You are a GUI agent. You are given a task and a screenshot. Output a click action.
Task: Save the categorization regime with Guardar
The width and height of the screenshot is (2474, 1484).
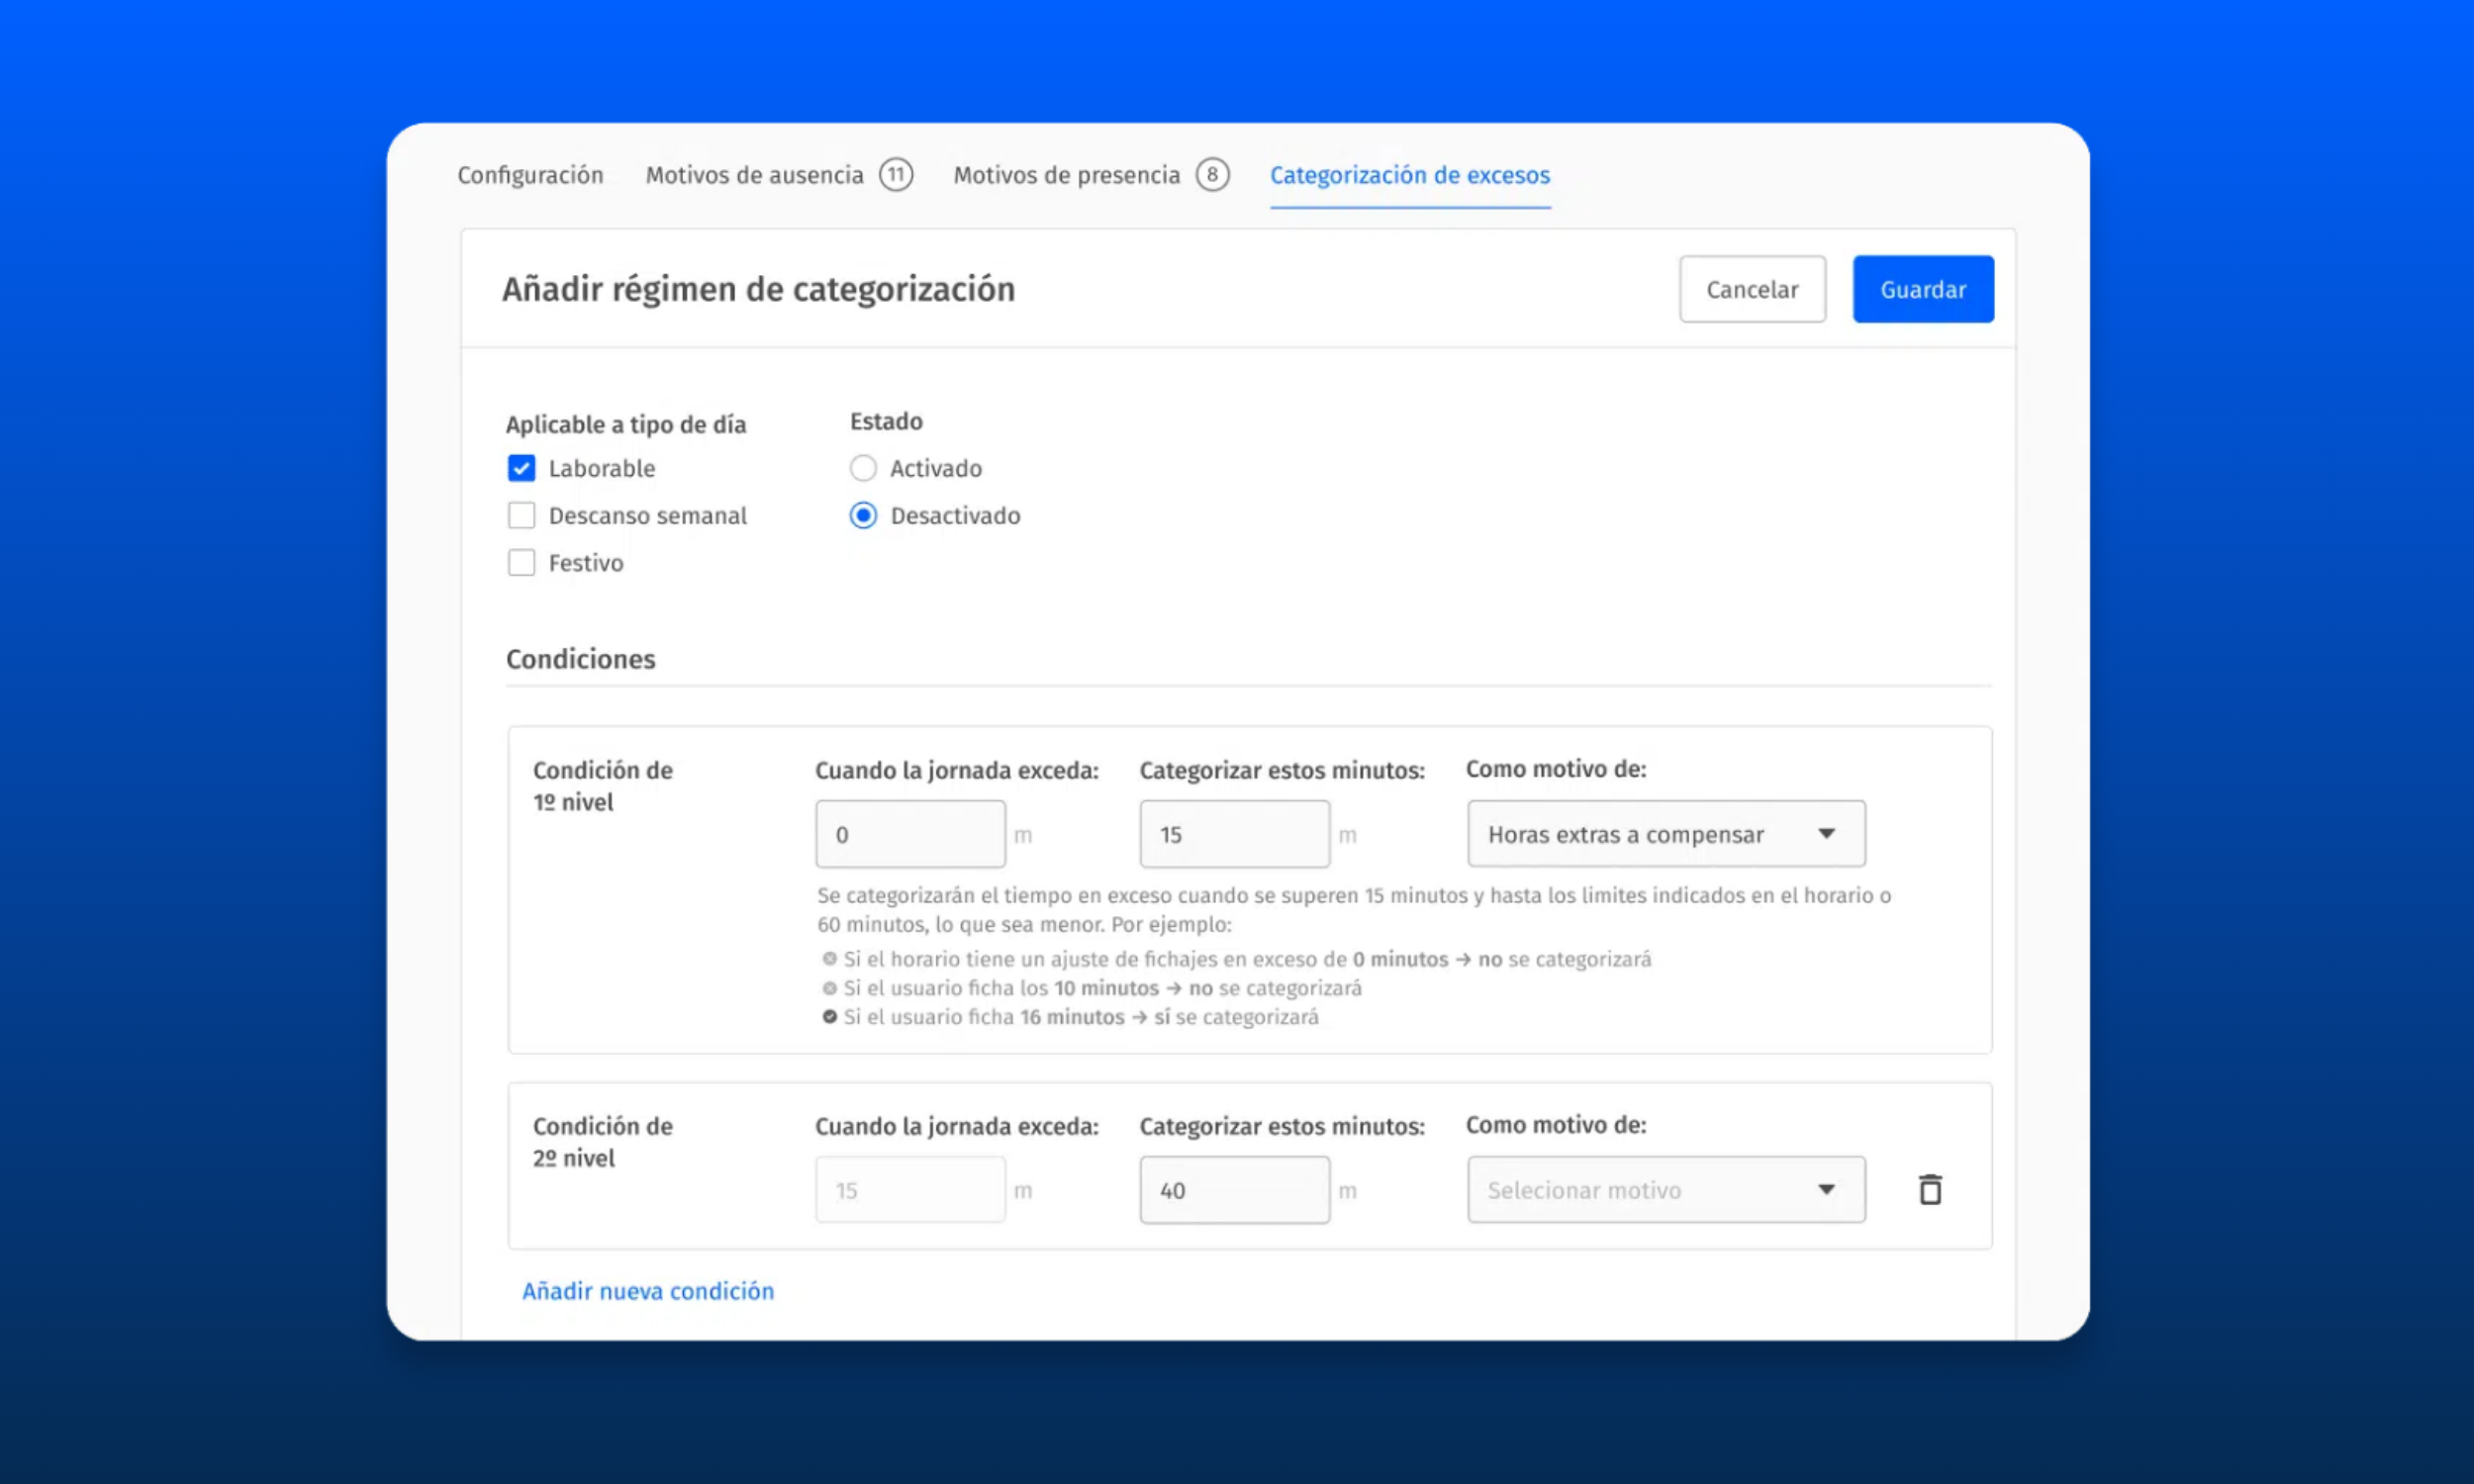tap(1923, 289)
